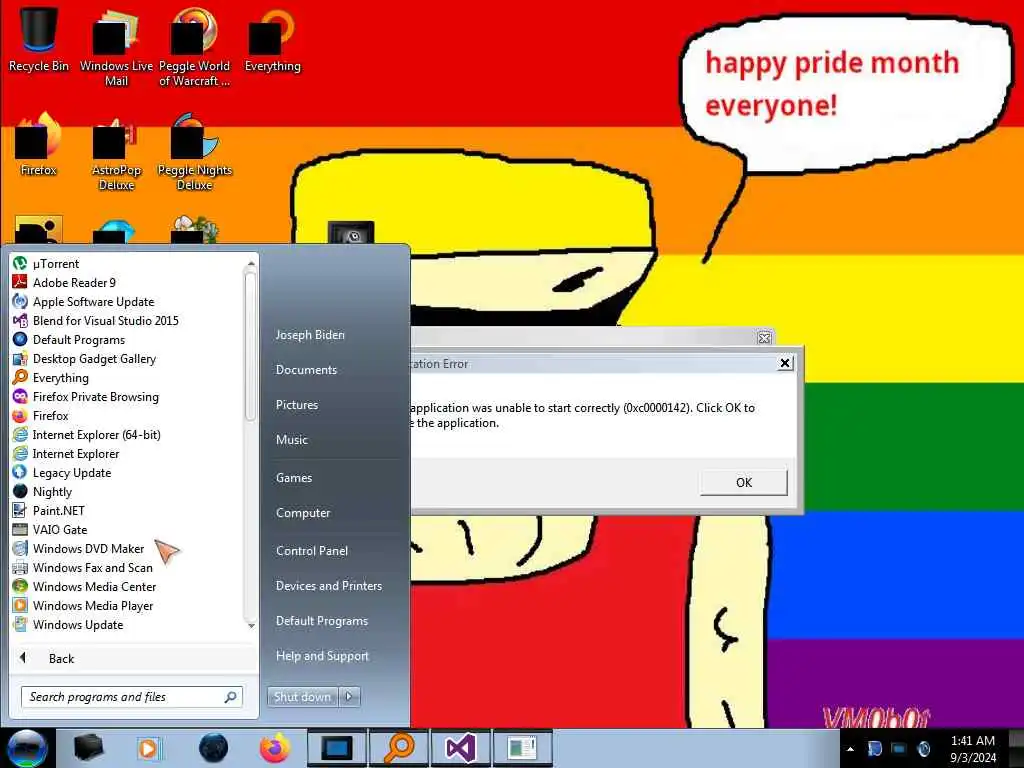Expand the Shut down options arrow
Screen dimensions: 1024x768
349,697
